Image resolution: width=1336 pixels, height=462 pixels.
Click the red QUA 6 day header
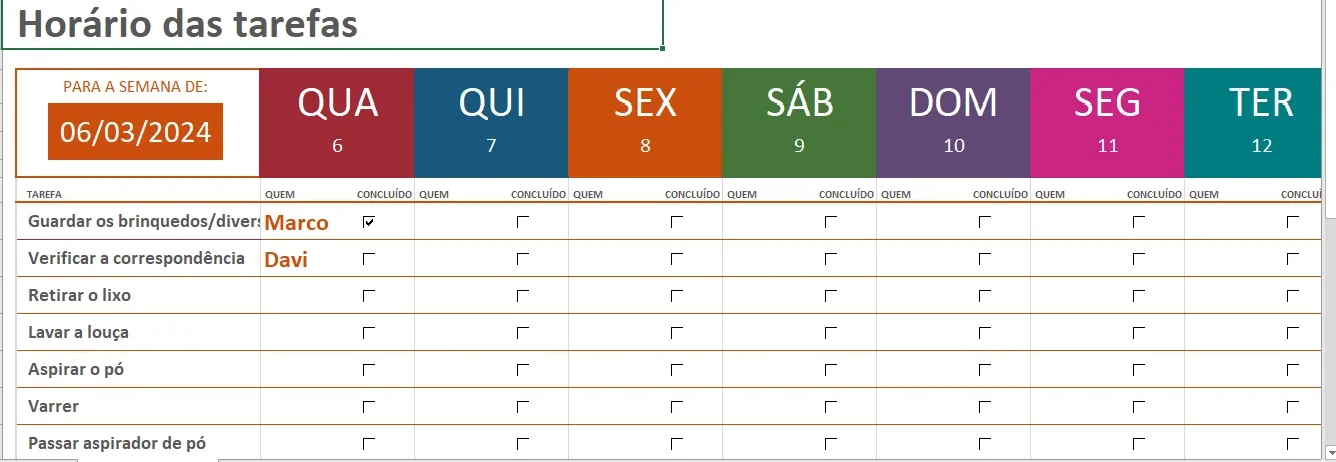click(337, 122)
